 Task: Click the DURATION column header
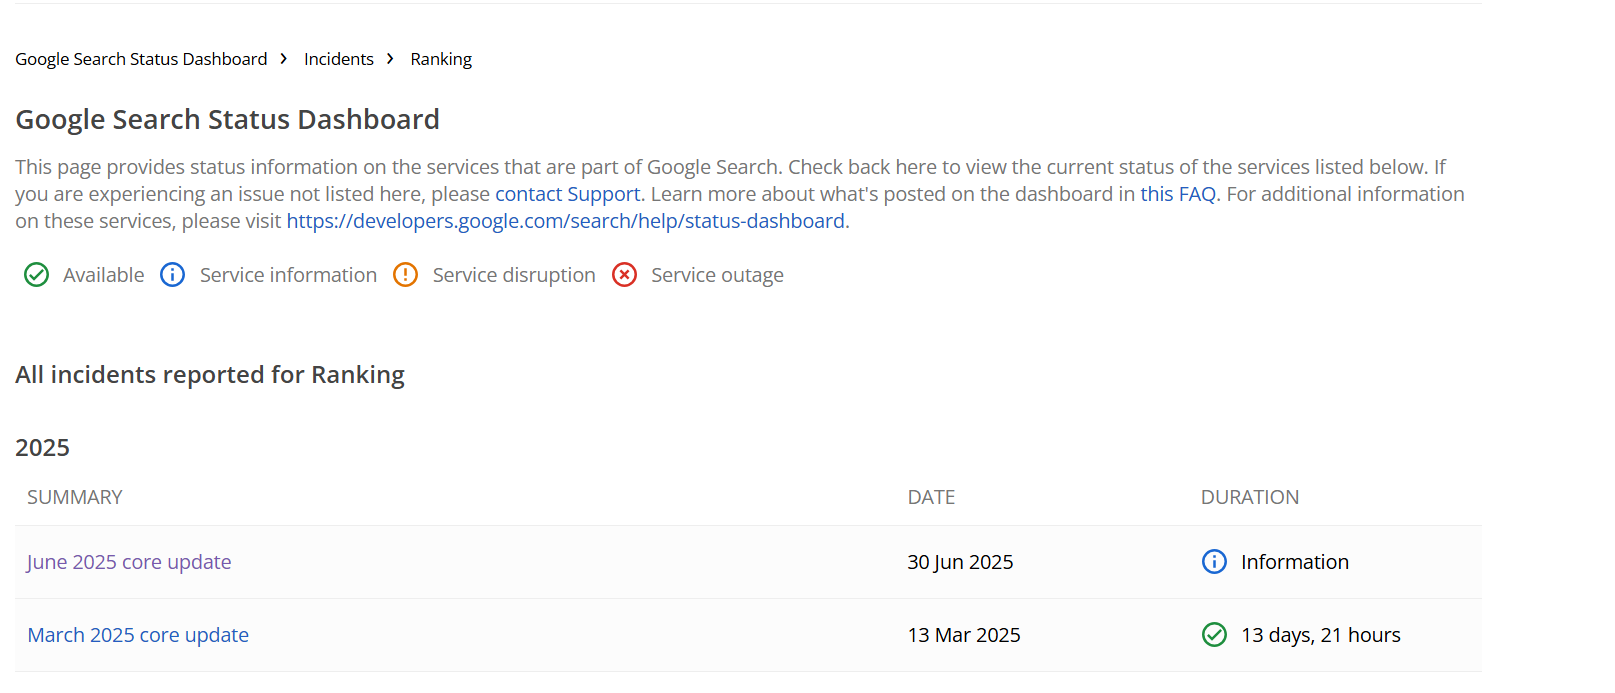pyautogui.click(x=1249, y=496)
